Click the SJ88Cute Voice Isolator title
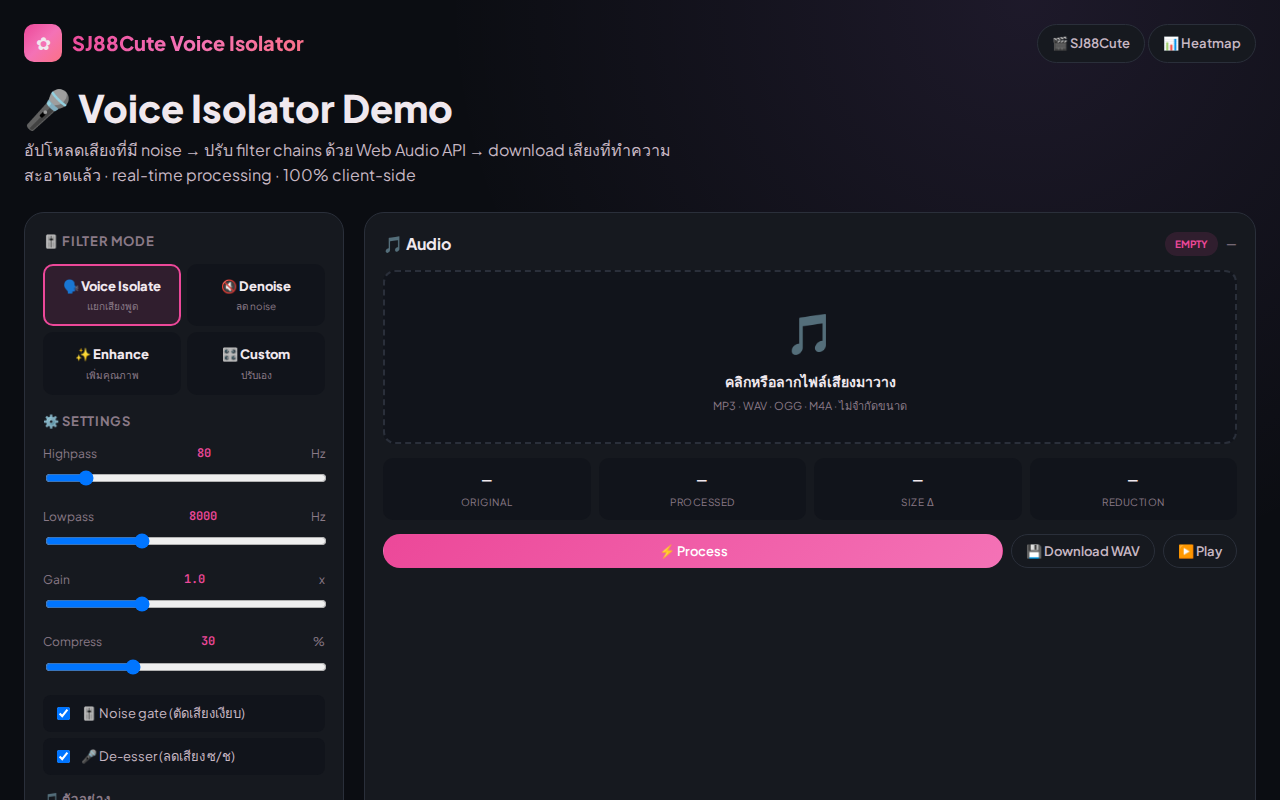The image size is (1280, 800). coord(188,44)
